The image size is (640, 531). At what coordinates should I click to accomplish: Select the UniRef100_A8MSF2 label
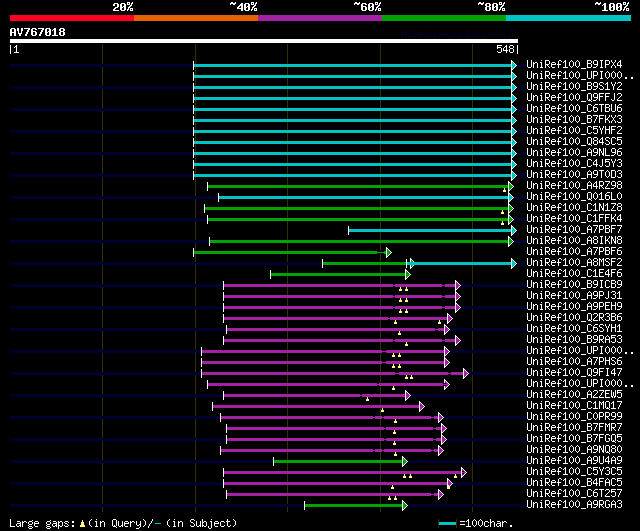574,263
